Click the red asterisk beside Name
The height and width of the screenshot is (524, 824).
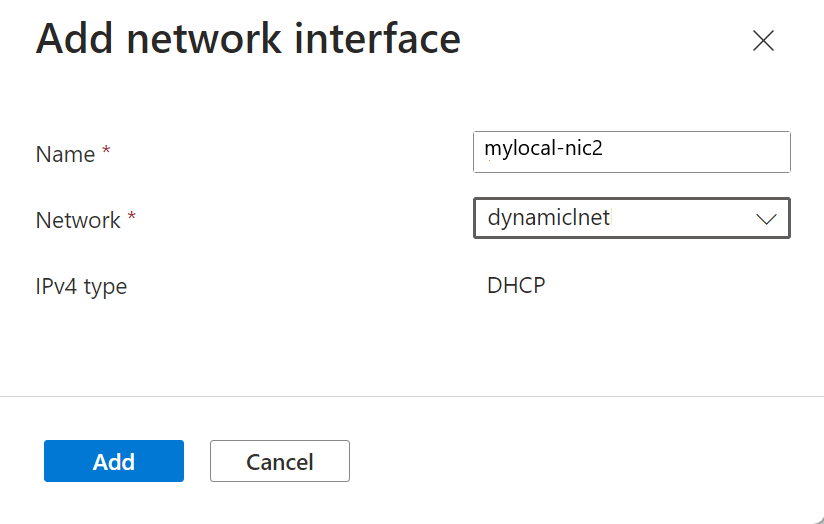[x=106, y=153]
